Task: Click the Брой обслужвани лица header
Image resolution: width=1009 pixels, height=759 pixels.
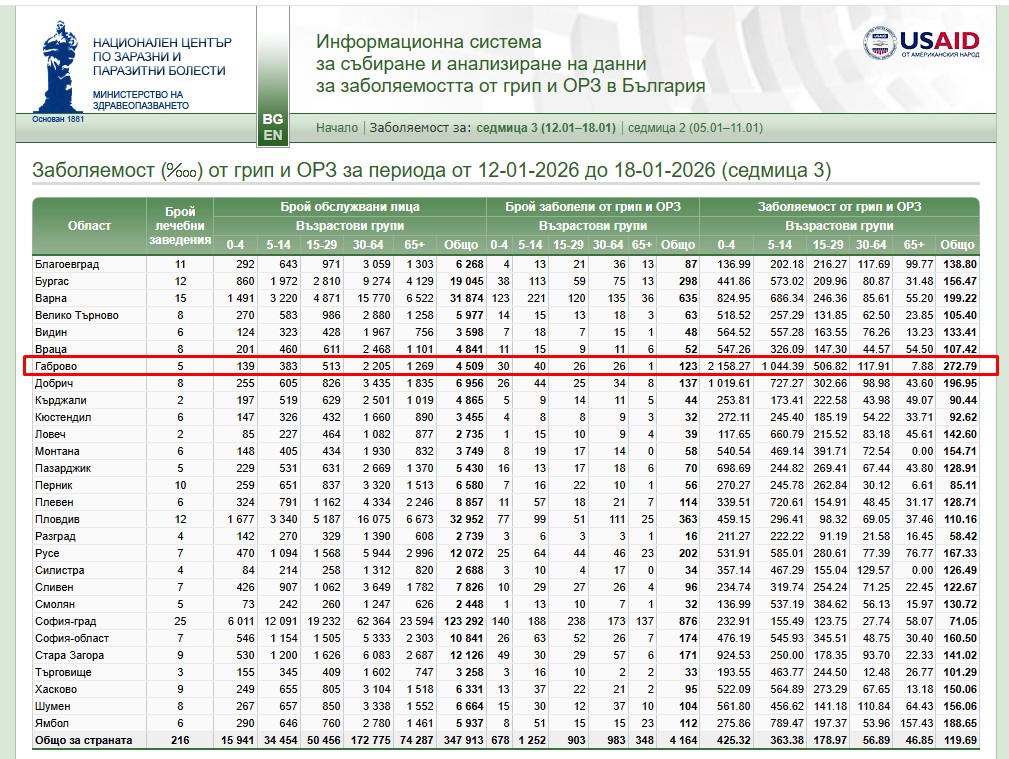Action: click(349, 207)
